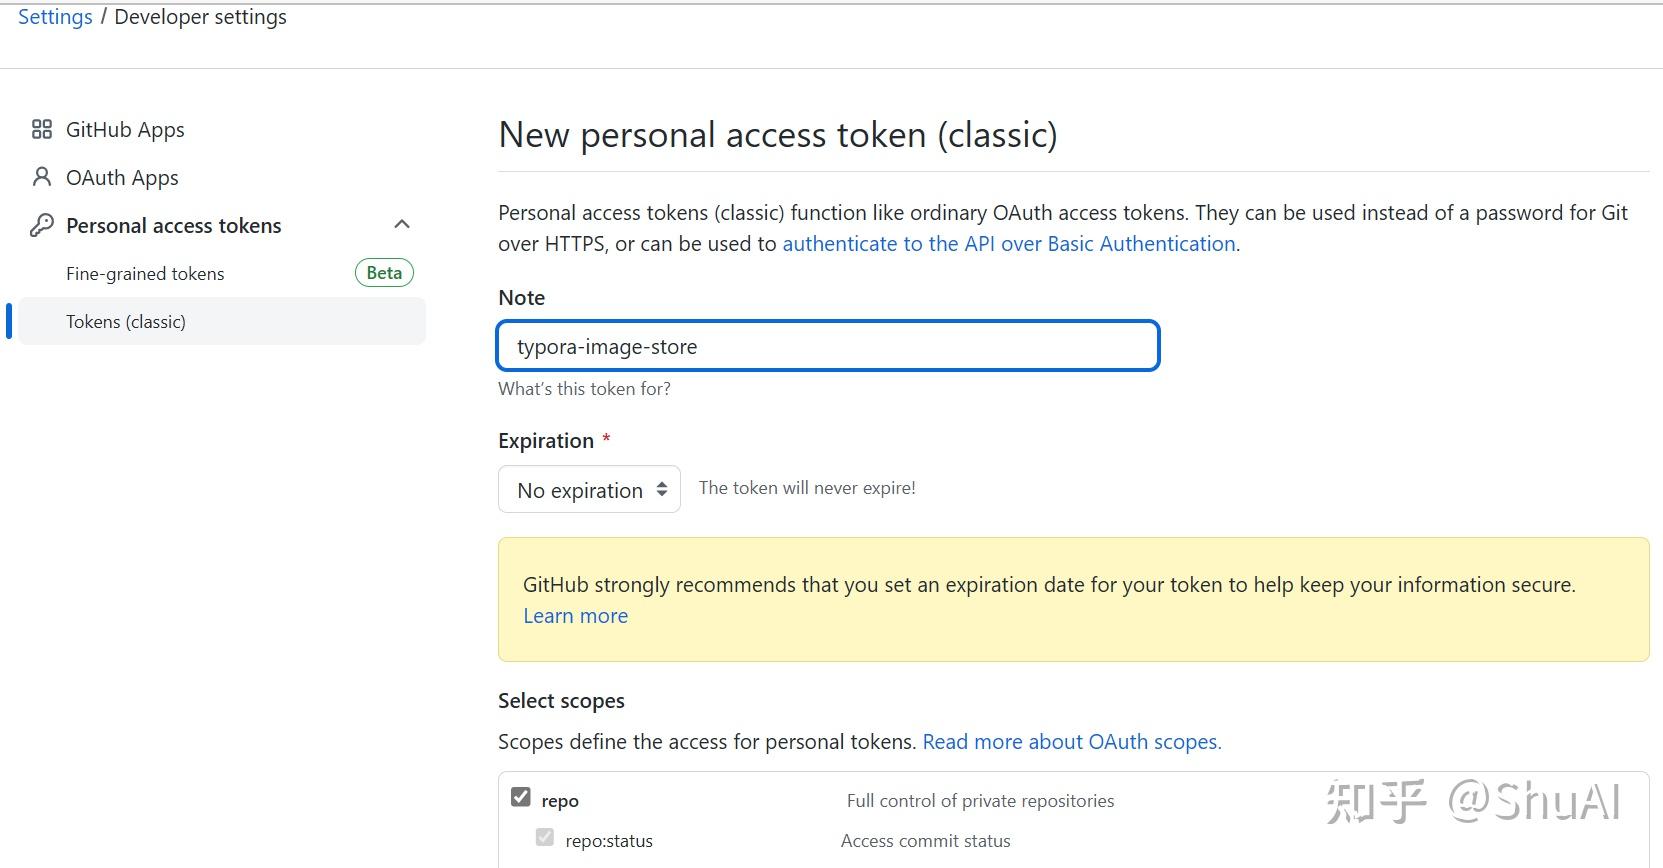Open OAuth Apps in sidebar

(x=122, y=178)
